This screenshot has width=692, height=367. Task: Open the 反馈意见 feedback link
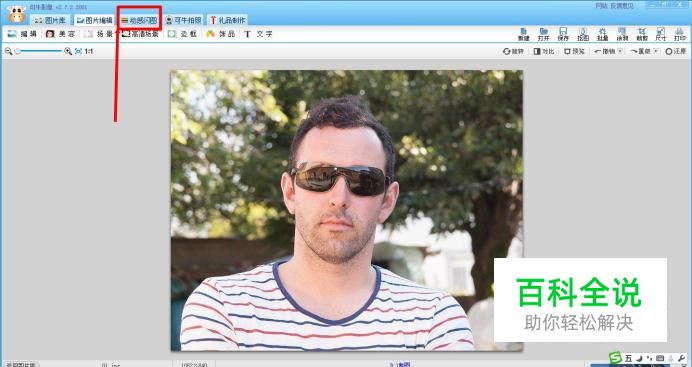tap(622, 6)
